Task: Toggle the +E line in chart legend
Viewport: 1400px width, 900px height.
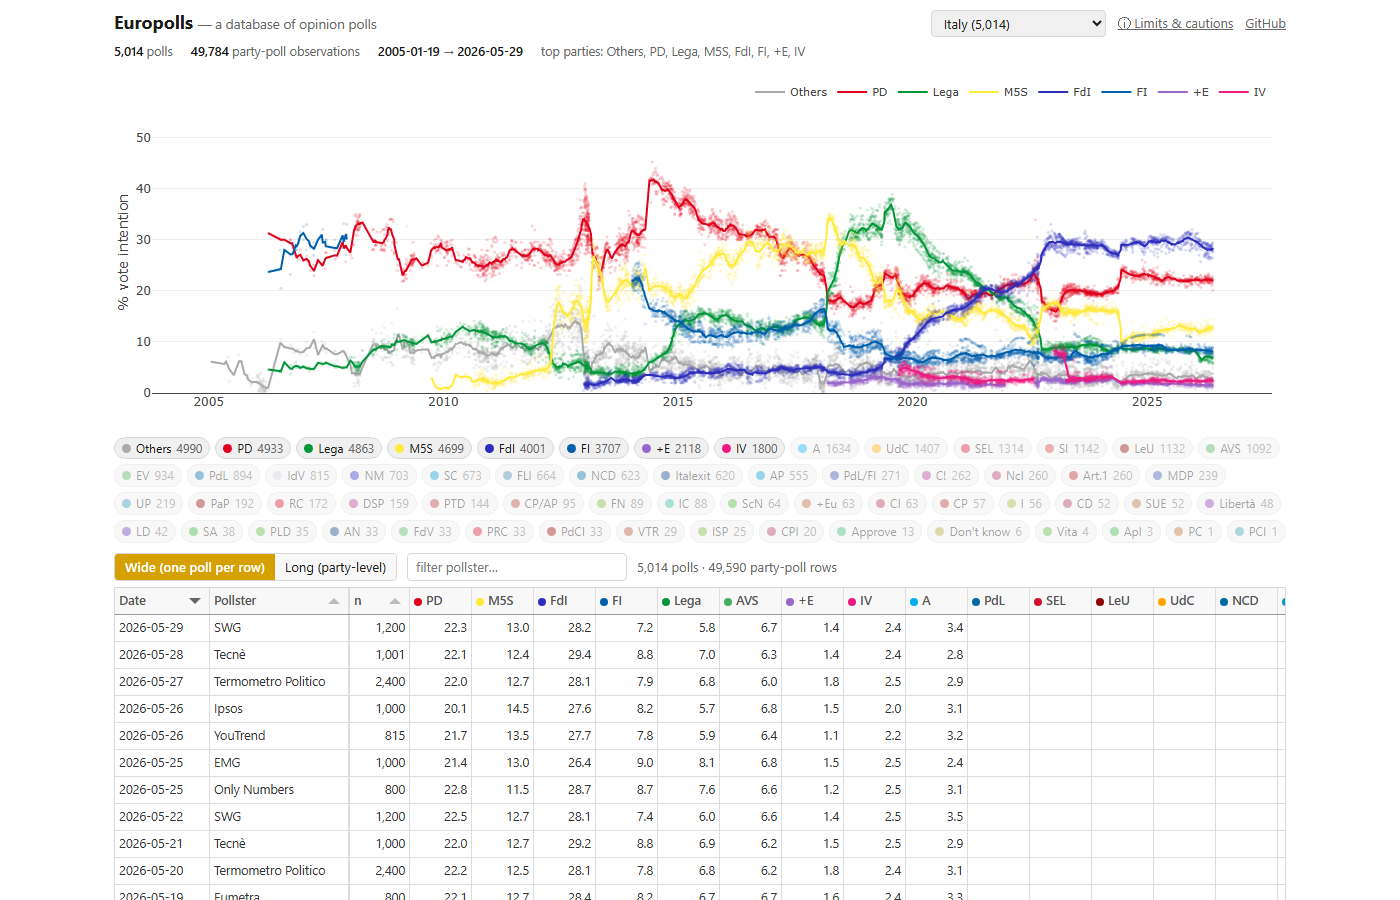Action: (x=1184, y=92)
